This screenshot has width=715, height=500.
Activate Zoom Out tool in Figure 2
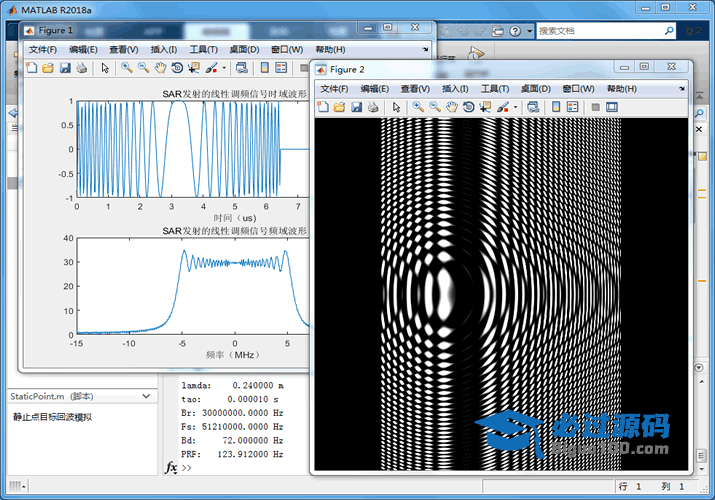(x=435, y=107)
